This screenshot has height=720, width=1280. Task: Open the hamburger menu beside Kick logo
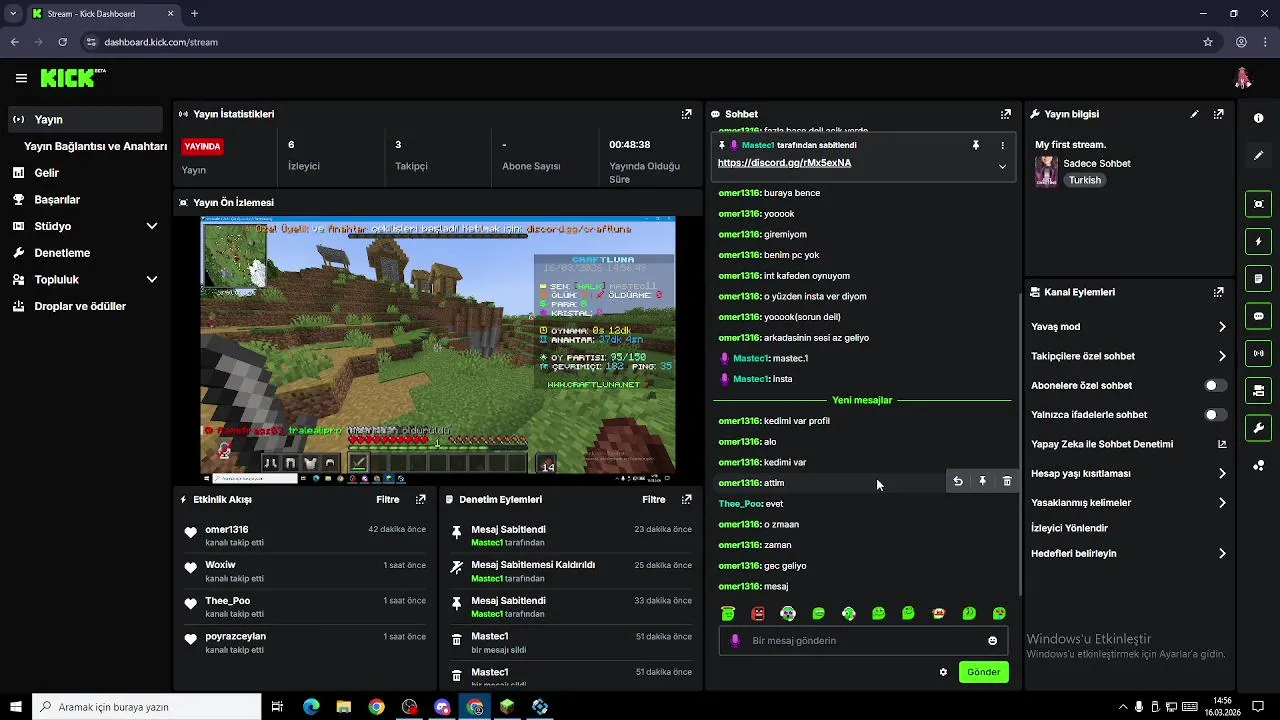[21, 78]
